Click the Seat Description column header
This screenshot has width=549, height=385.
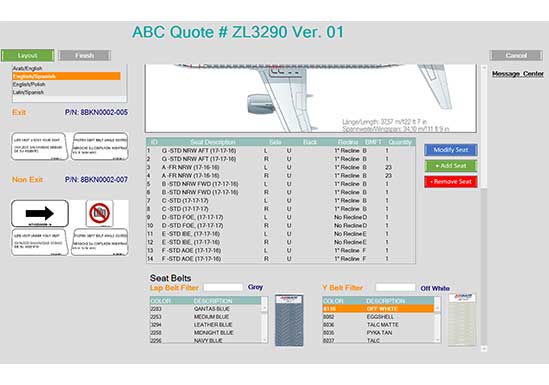213,142
